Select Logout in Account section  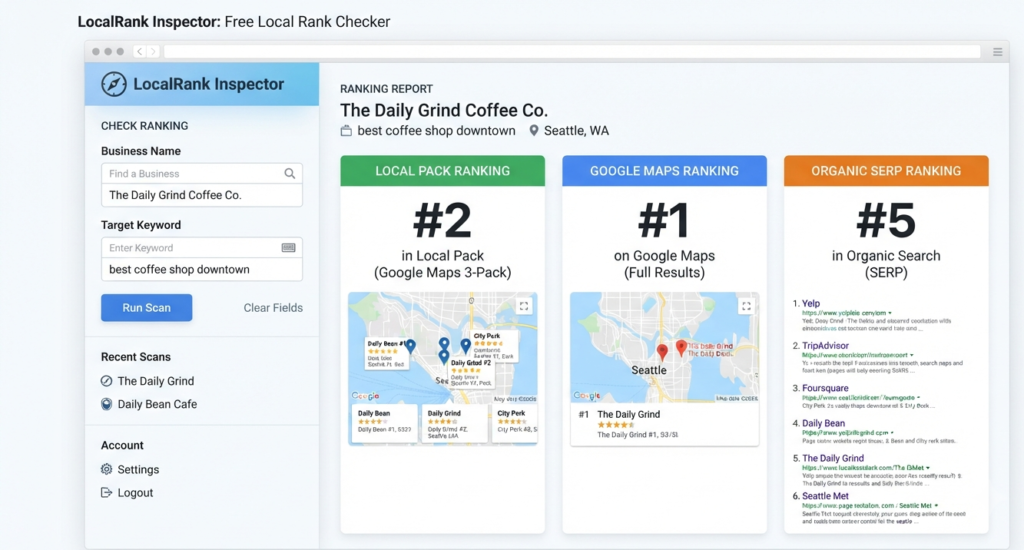coord(135,493)
